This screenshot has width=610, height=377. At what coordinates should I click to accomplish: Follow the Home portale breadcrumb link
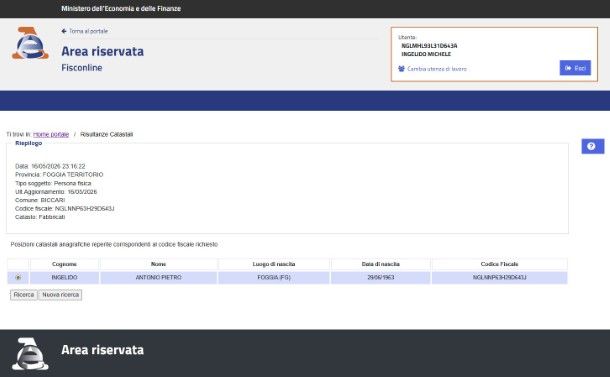[51, 134]
